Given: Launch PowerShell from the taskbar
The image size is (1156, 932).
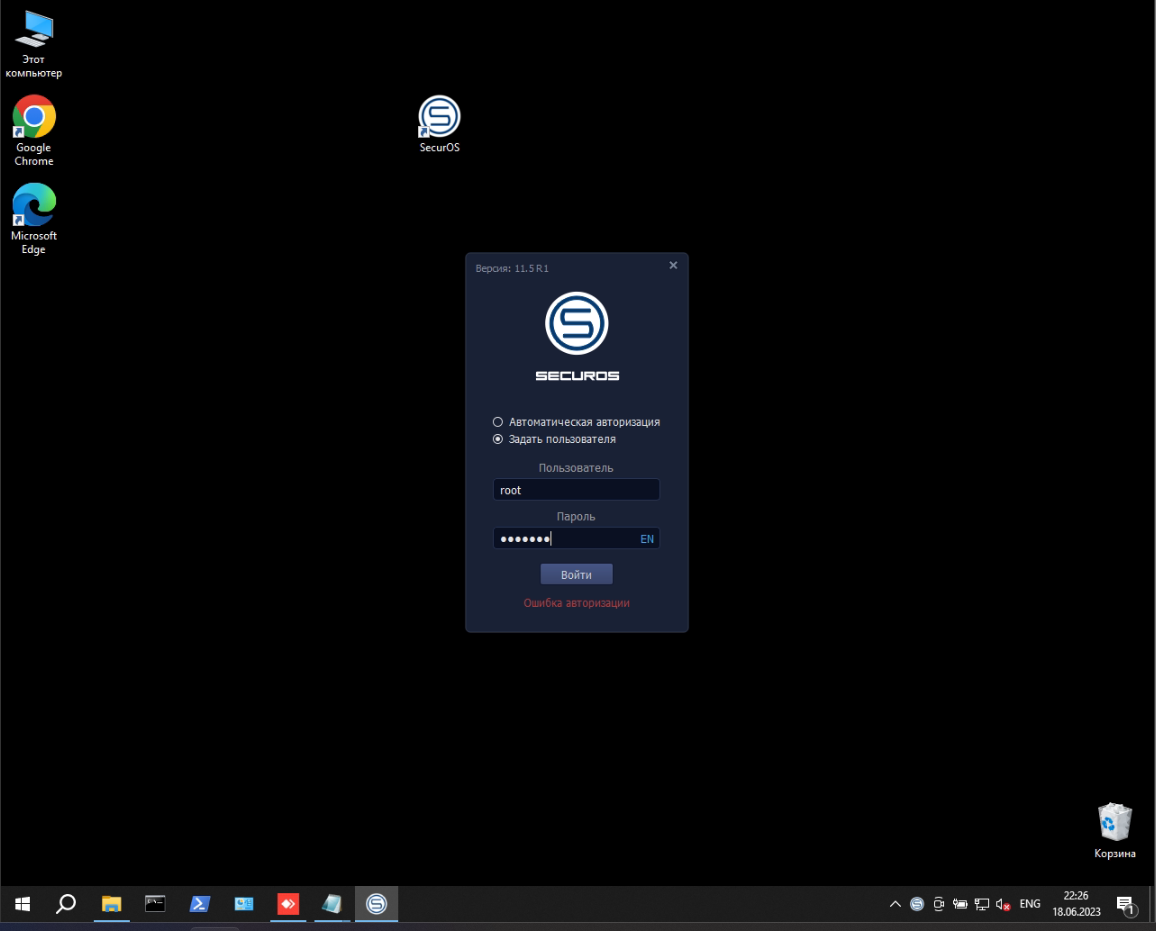Looking at the screenshot, I should tap(200, 904).
